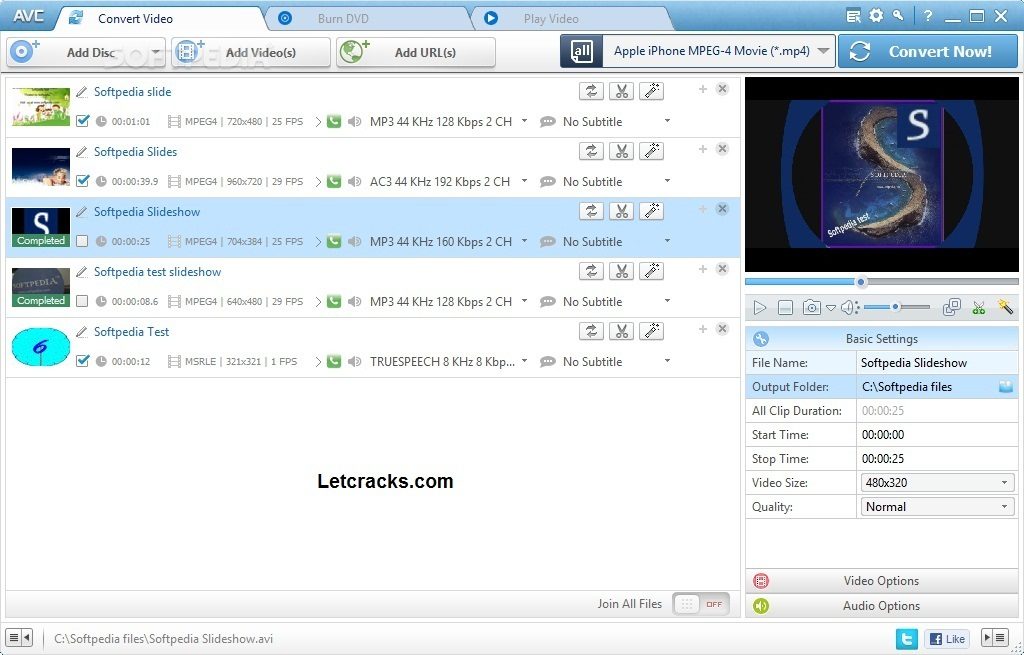This screenshot has width=1024, height=655.
Task: Click the detach preview window icon
Action: pyautogui.click(x=952, y=308)
